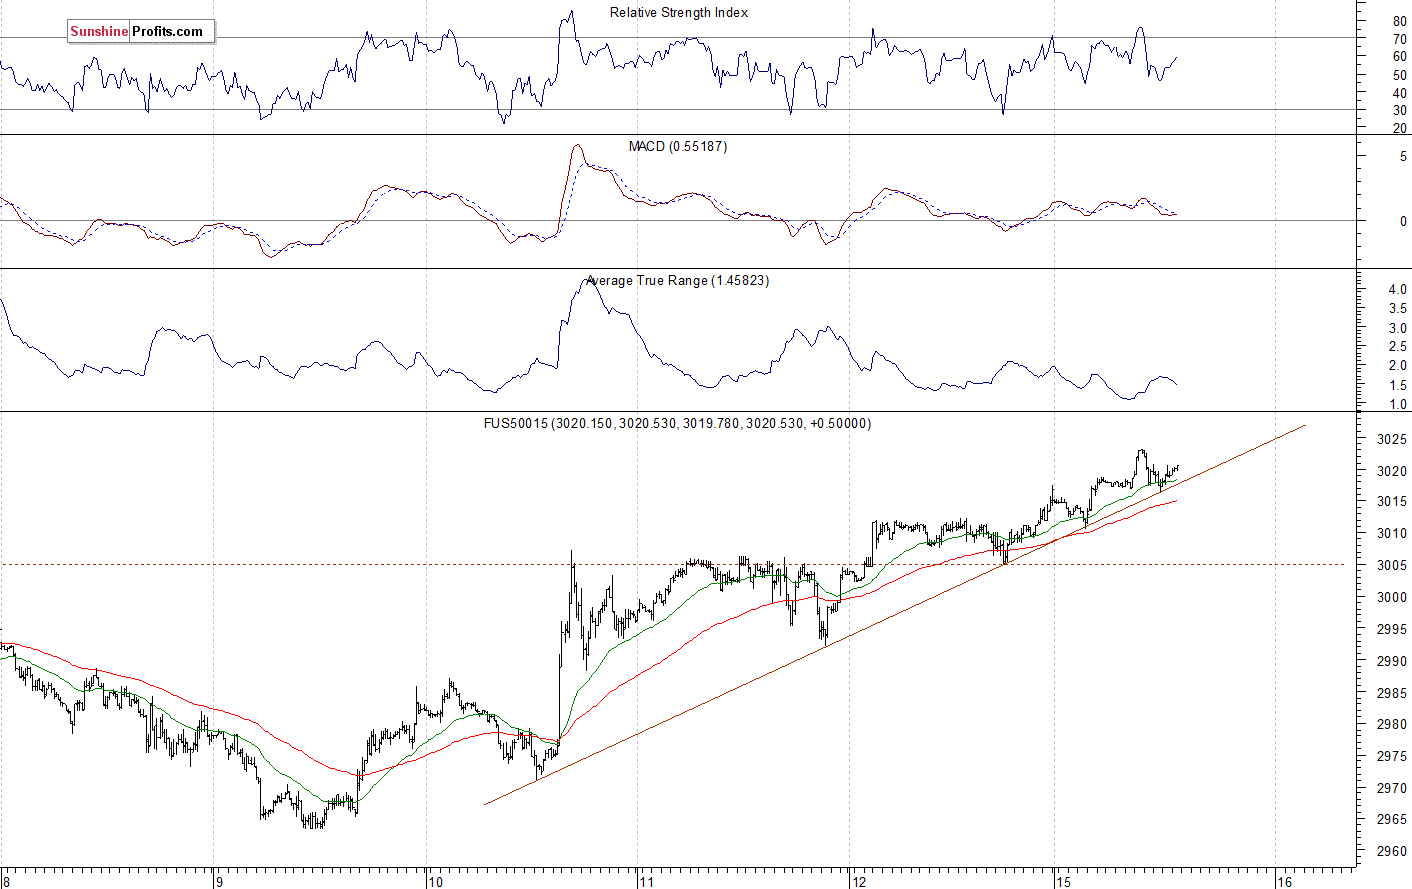Click ATR axis value 1.0

click(x=1397, y=405)
